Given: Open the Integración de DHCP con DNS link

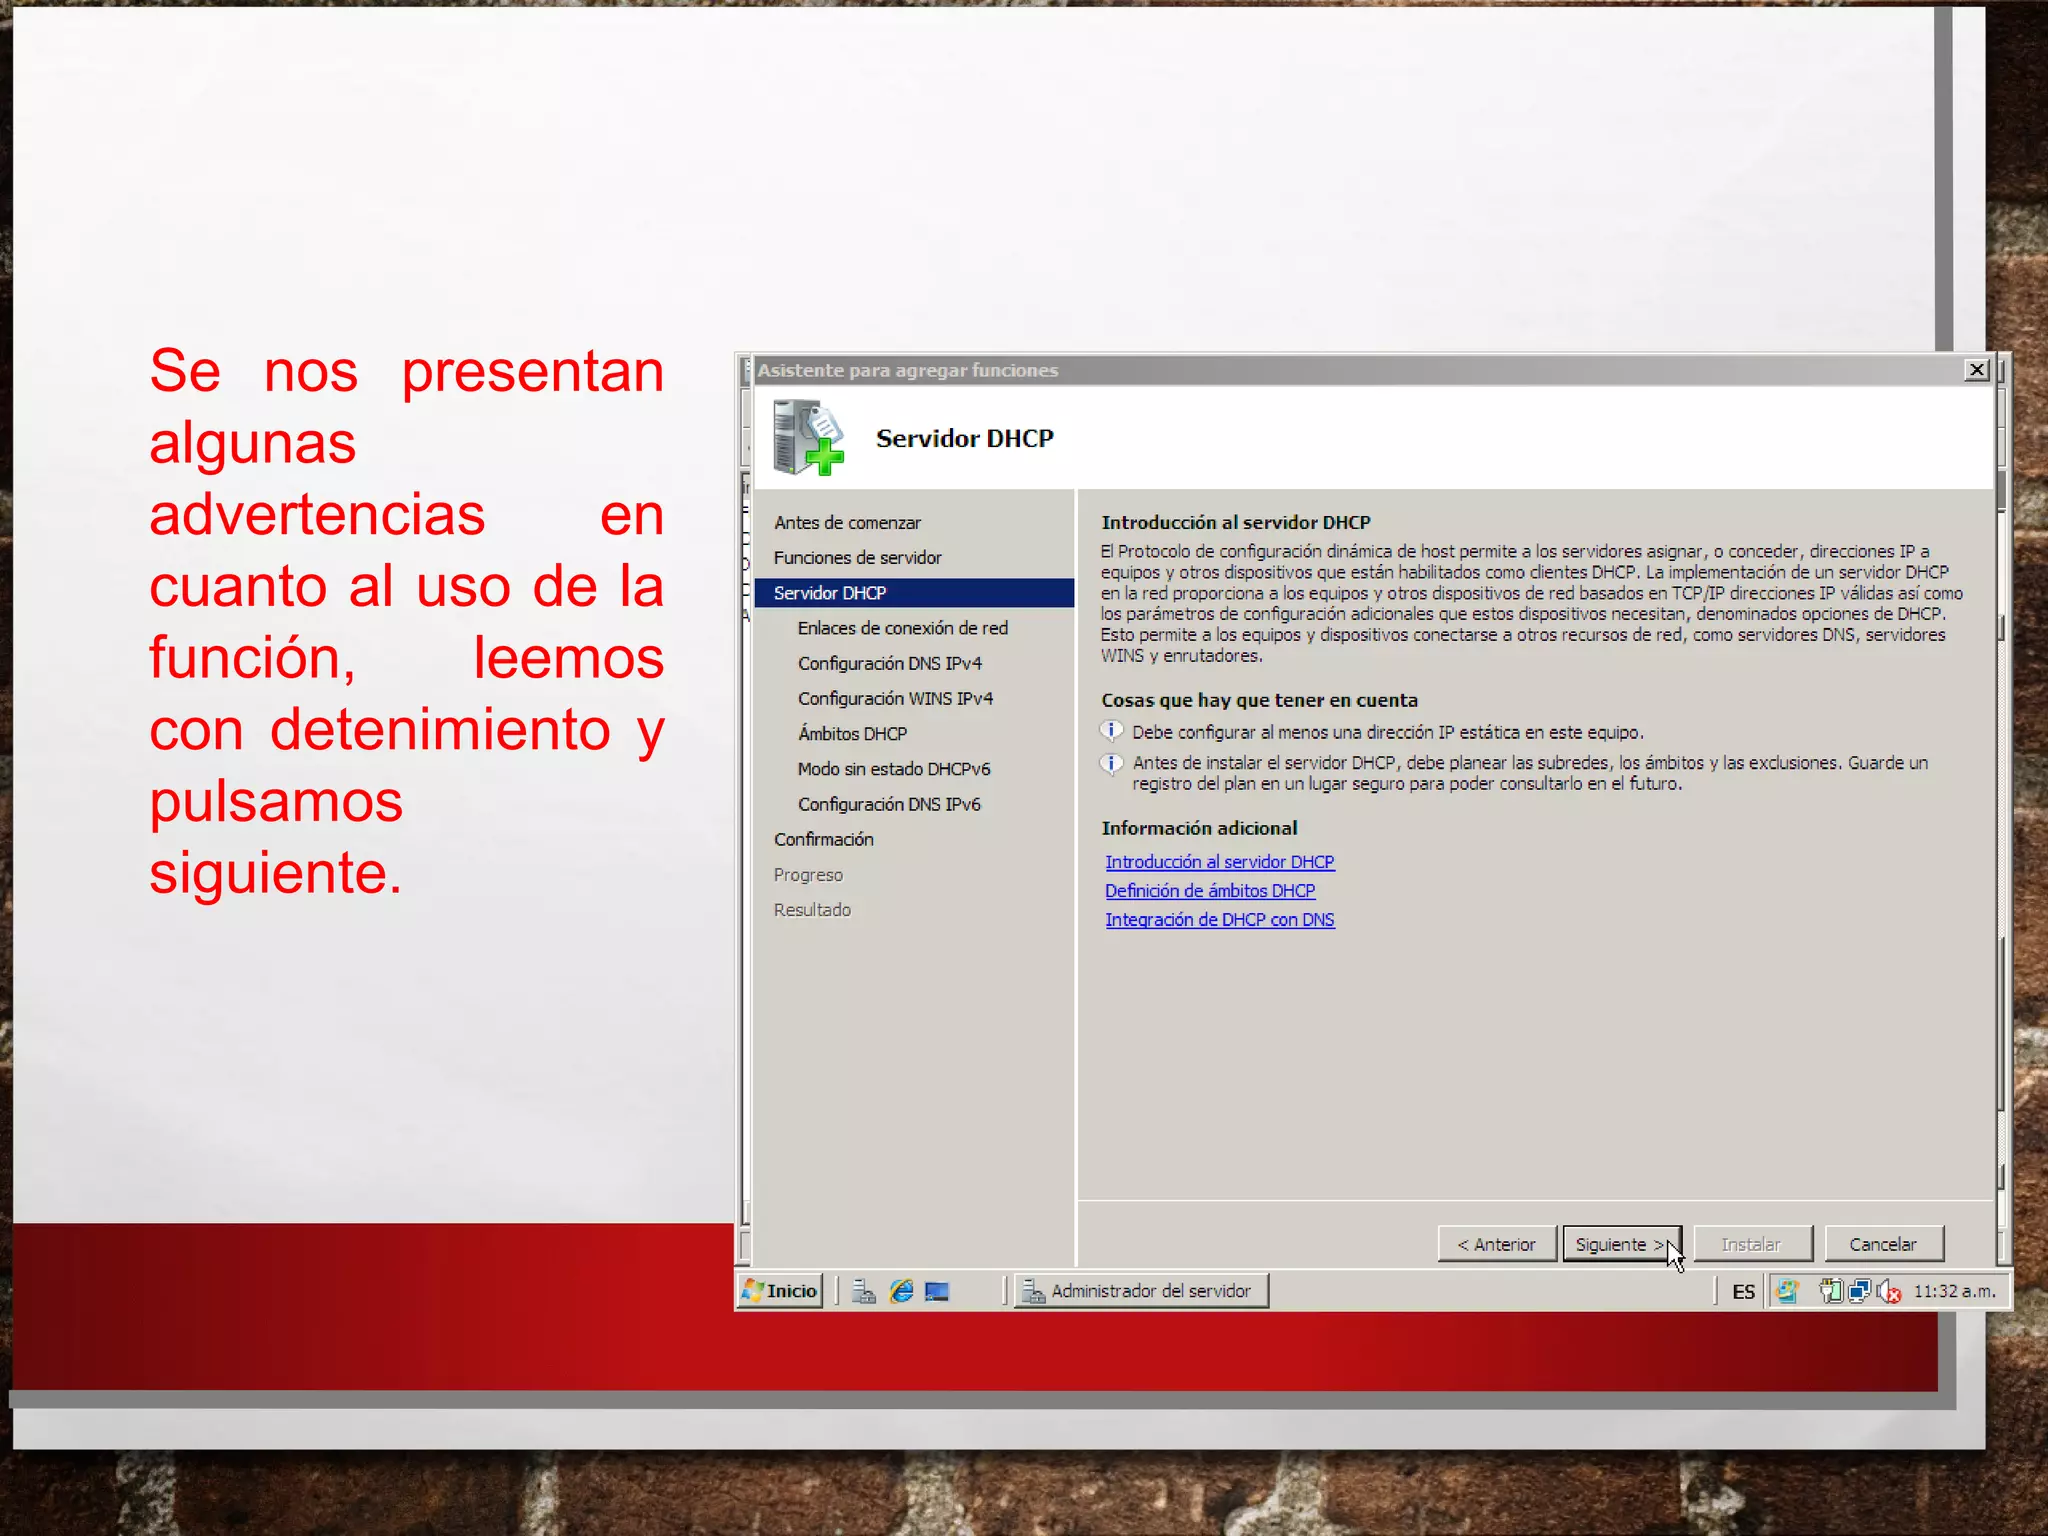Looking at the screenshot, I should point(1219,920).
